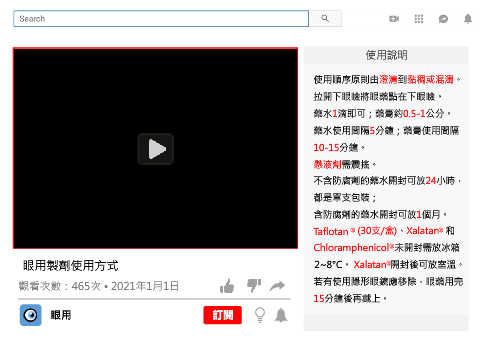Screen dimensions: 480x360
Task: Toggle channel notification bell near 訂閱
Action: (x=281, y=315)
